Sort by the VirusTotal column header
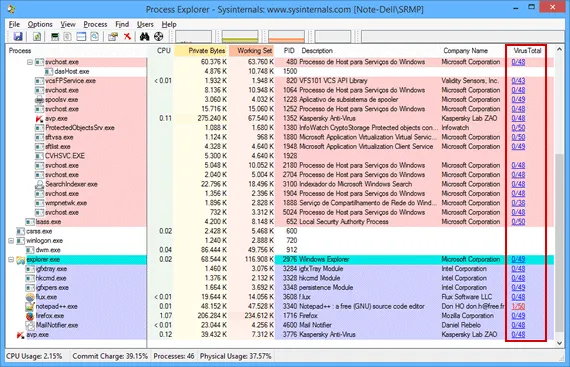This screenshot has height=367, width=570. coord(527,51)
